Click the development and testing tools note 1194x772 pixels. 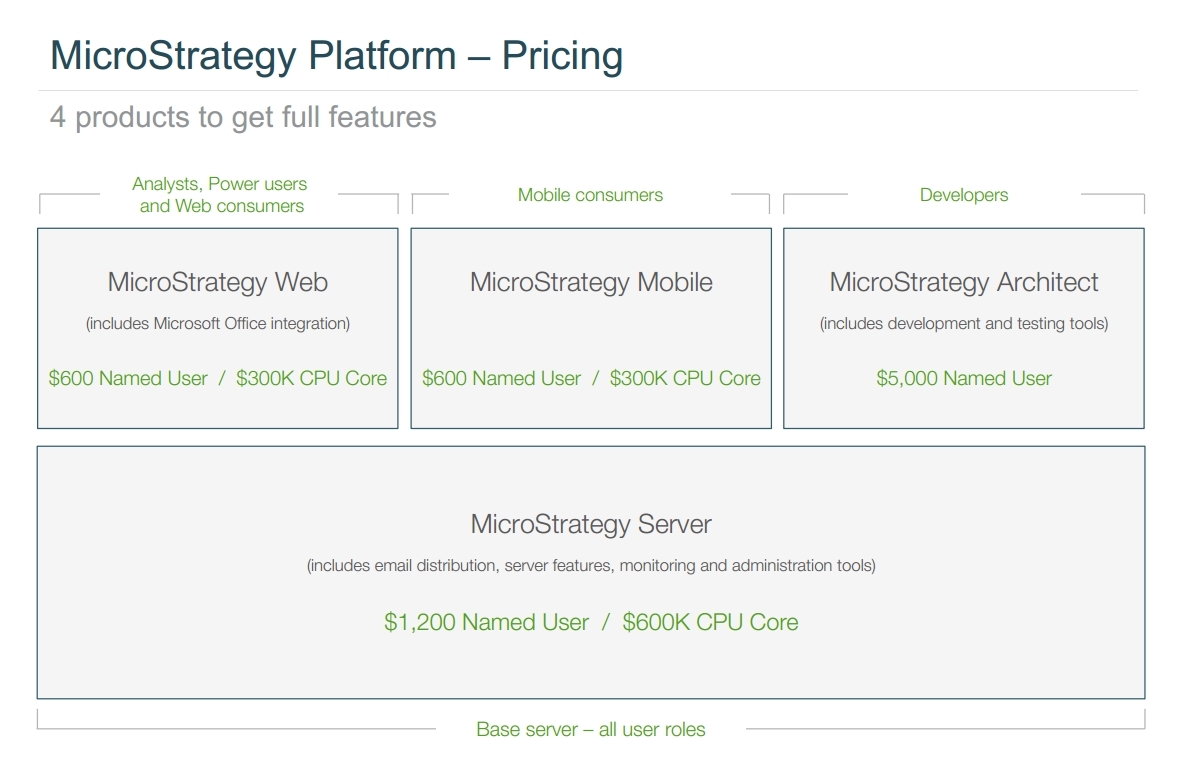[x=964, y=323]
